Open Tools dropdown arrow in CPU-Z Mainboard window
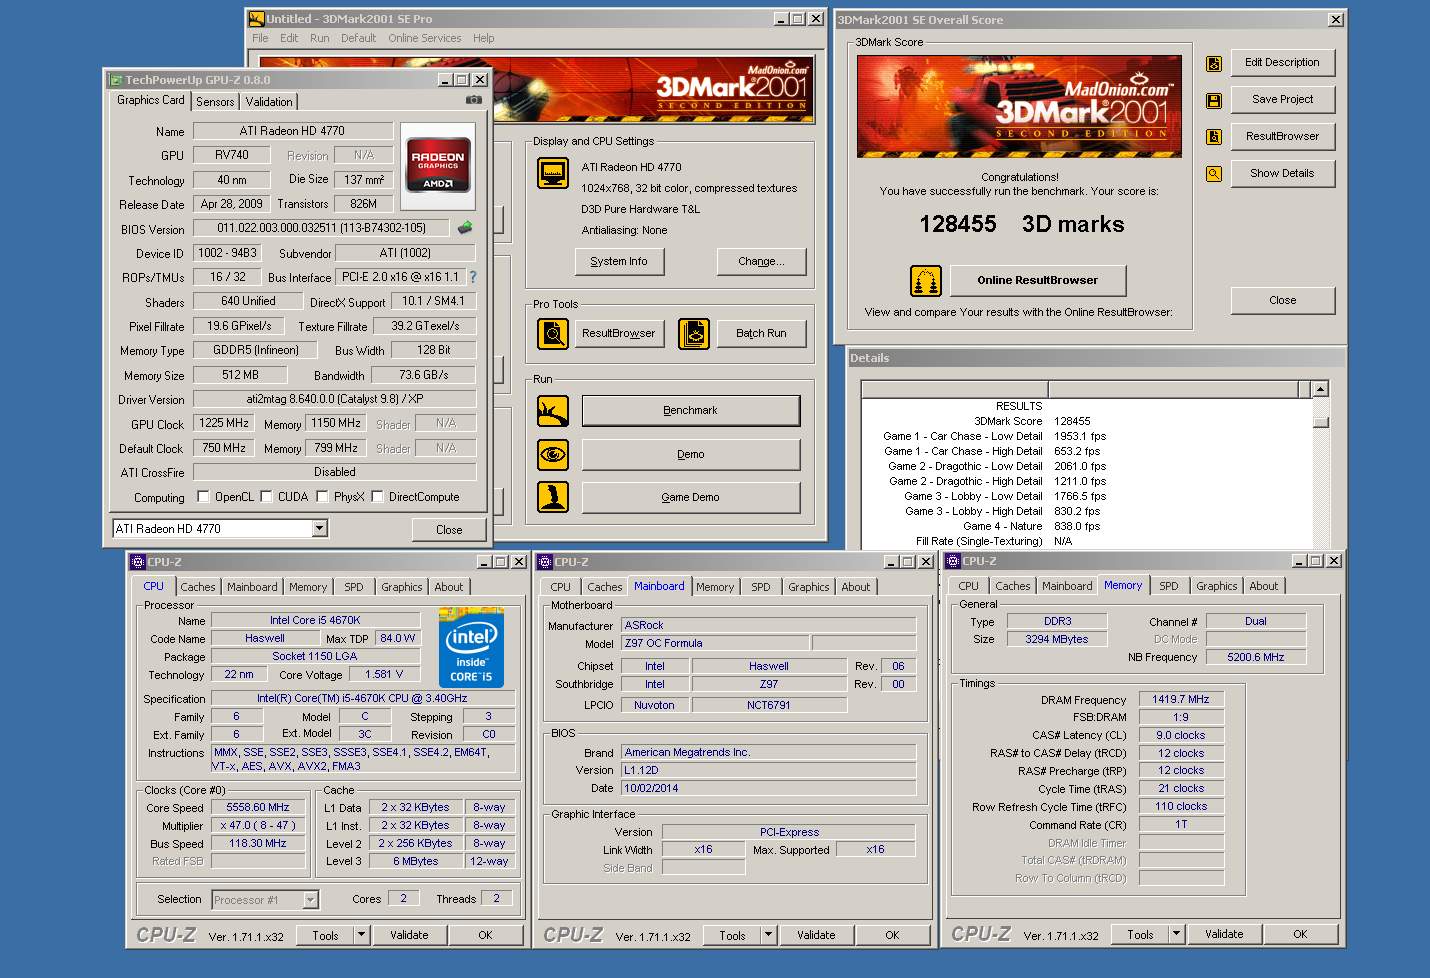Screen dimensions: 1430x978 [768, 935]
